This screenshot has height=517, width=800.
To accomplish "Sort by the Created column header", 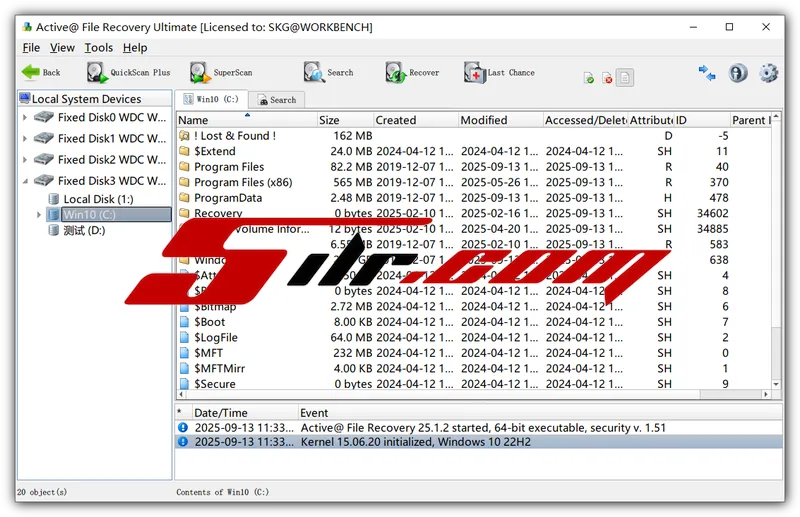I will [x=416, y=120].
